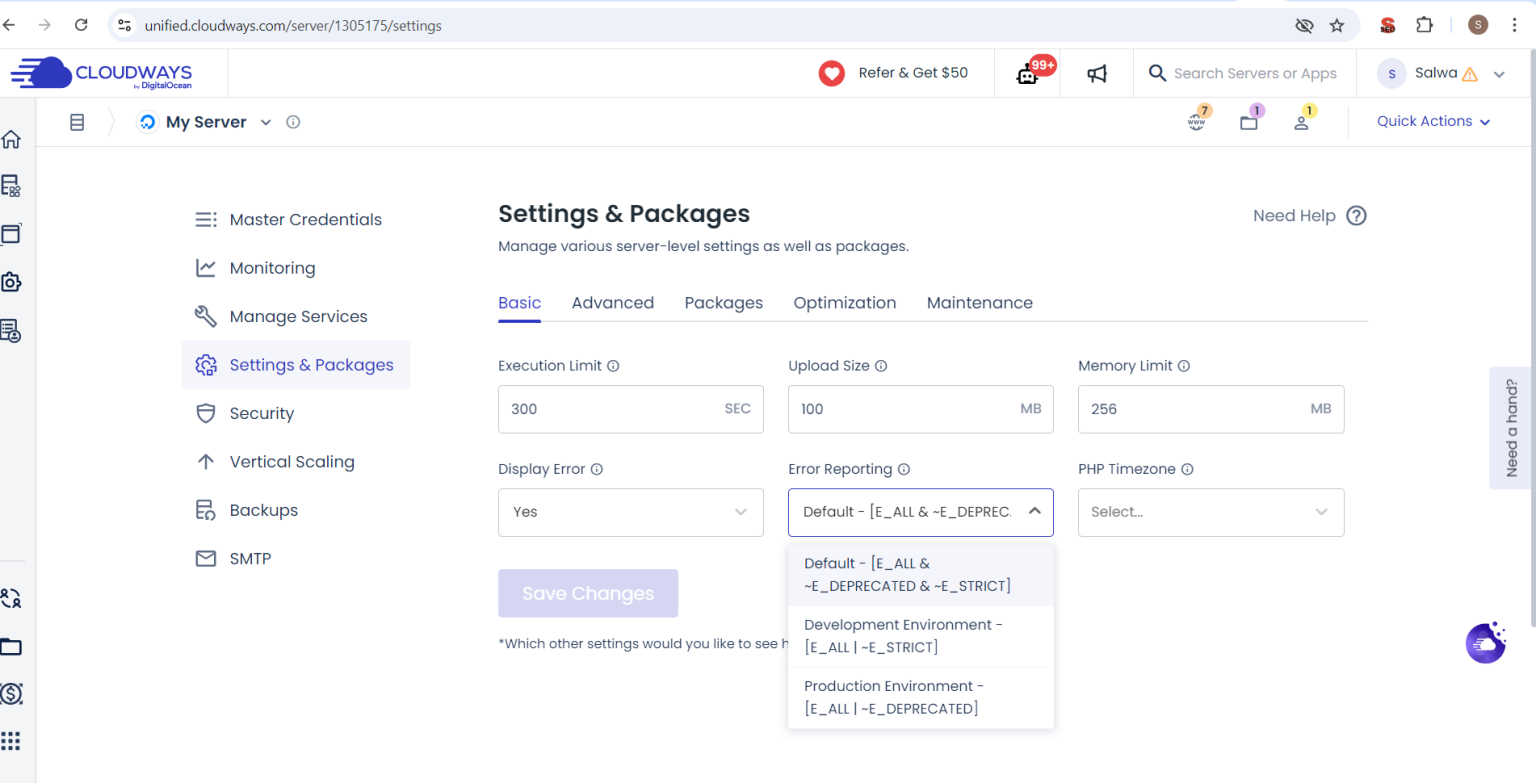Open the Quick Actions dropdown
Image resolution: width=1536 pixels, height=783 pixels.
[x=1433, y=121]
